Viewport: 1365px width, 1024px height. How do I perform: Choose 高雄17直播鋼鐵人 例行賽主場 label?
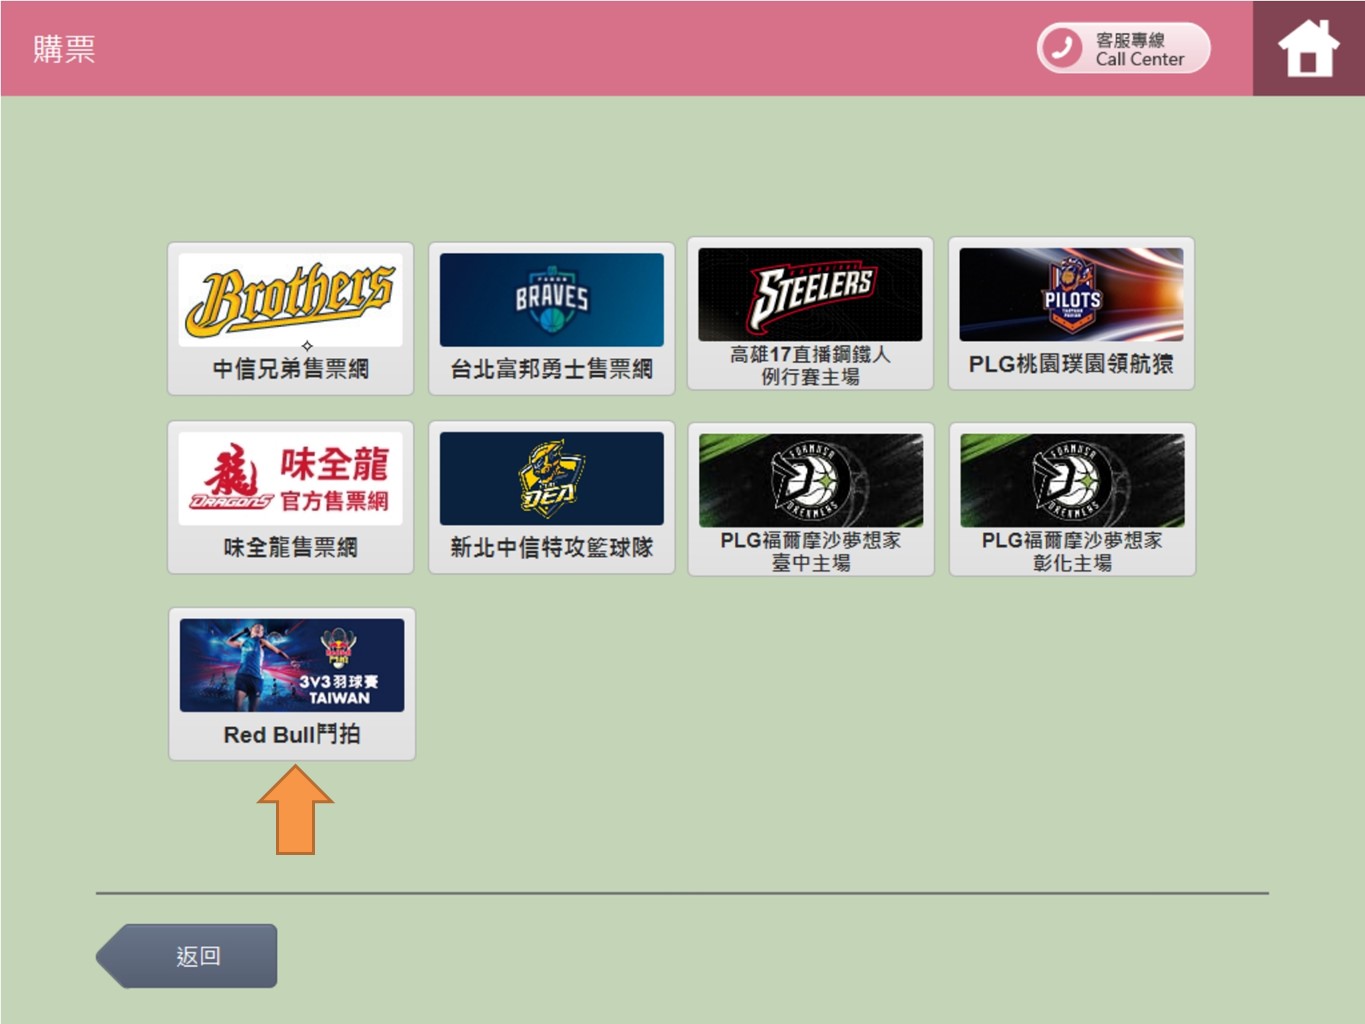810,365
